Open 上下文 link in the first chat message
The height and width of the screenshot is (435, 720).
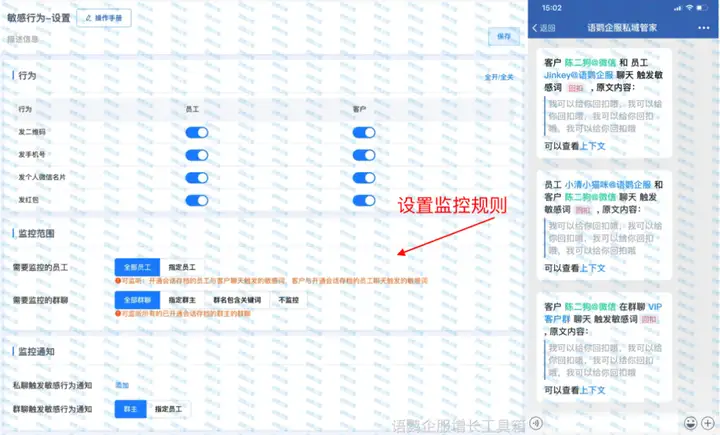tap(595, 146)
